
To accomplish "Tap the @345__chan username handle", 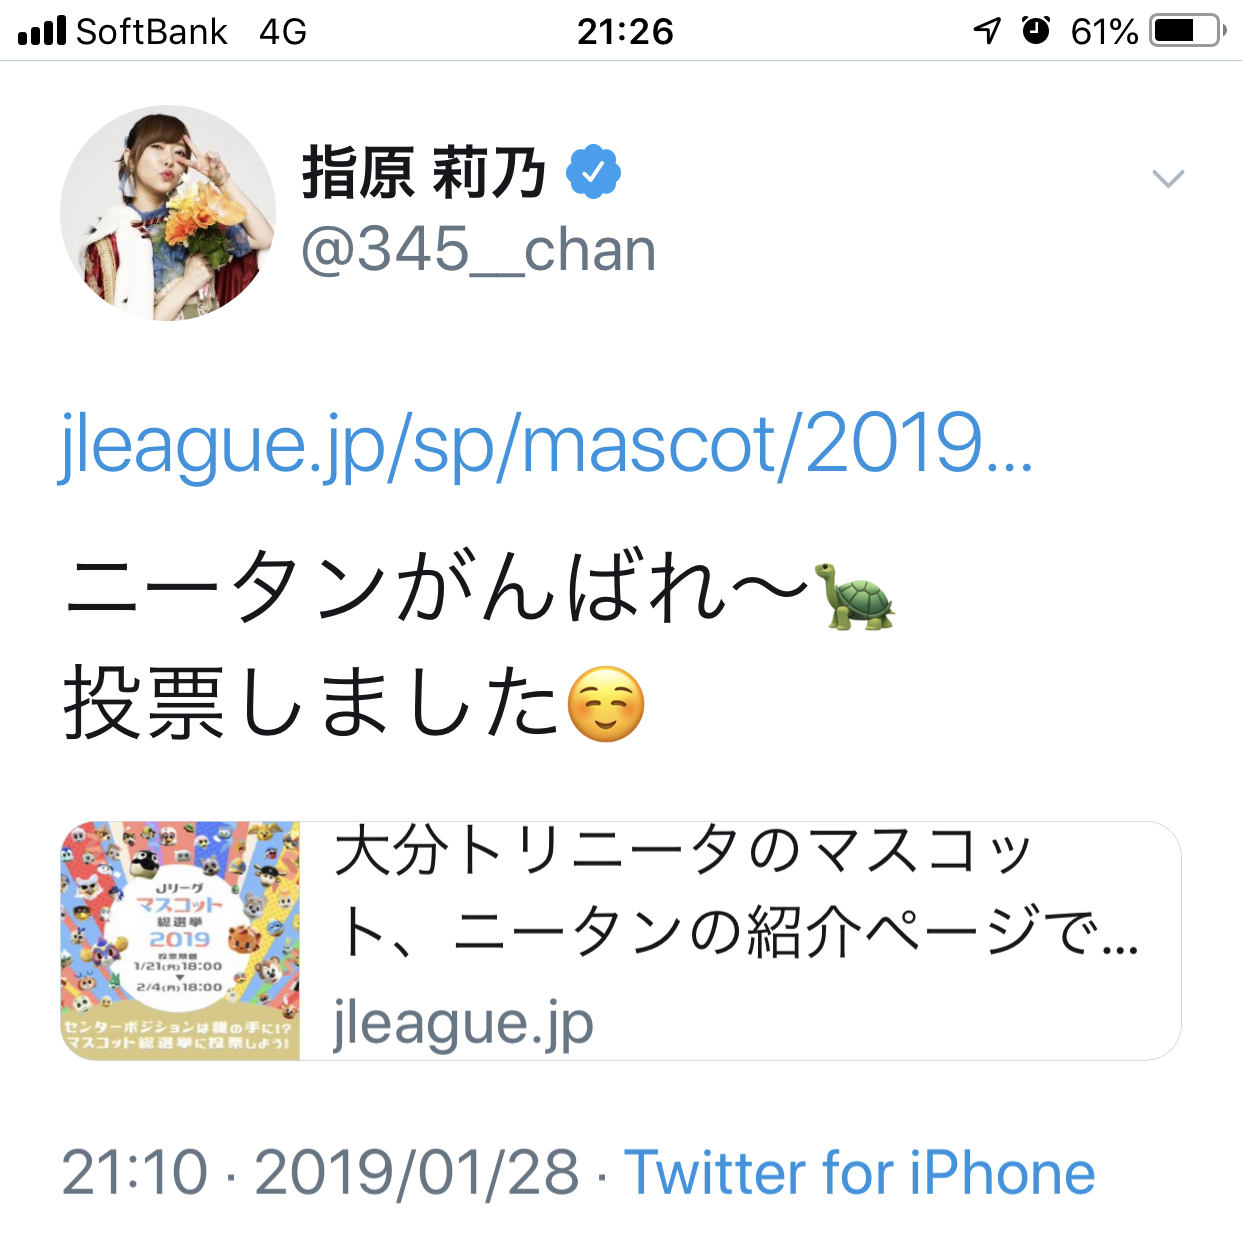I will pyautogui.click(x=479, y=250).
